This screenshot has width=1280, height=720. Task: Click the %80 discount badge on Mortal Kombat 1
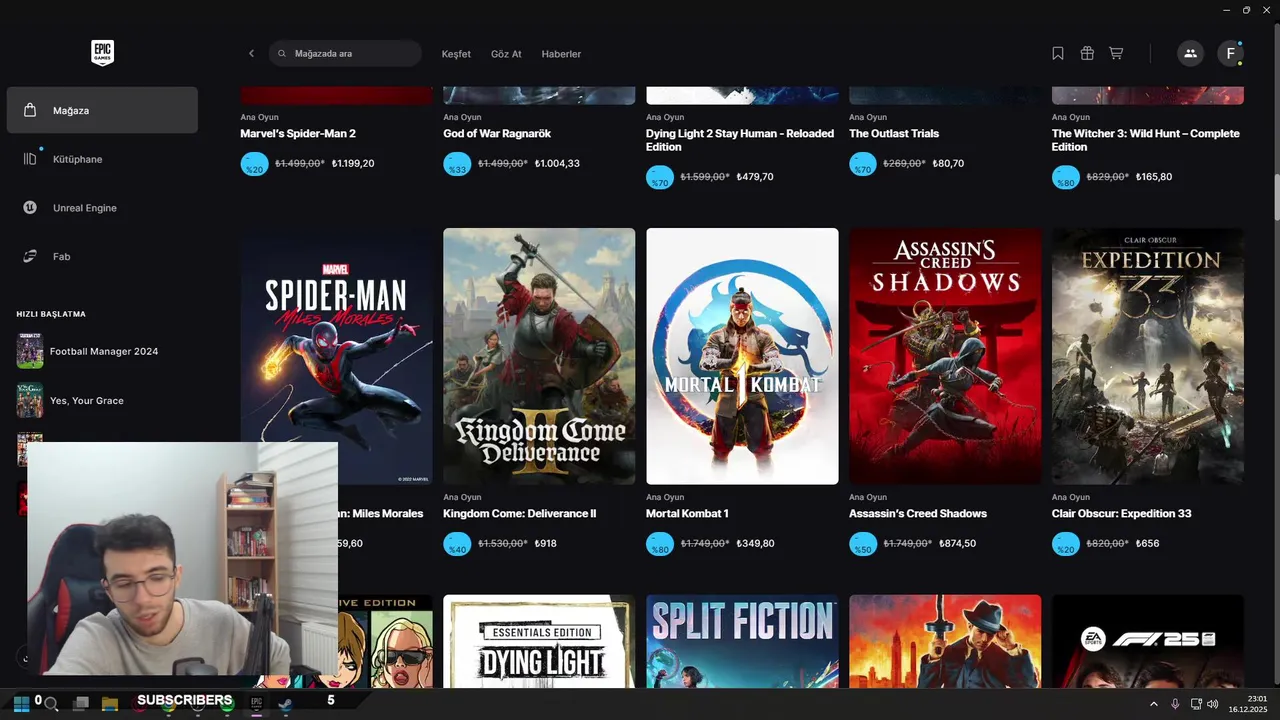coord(660,544)
